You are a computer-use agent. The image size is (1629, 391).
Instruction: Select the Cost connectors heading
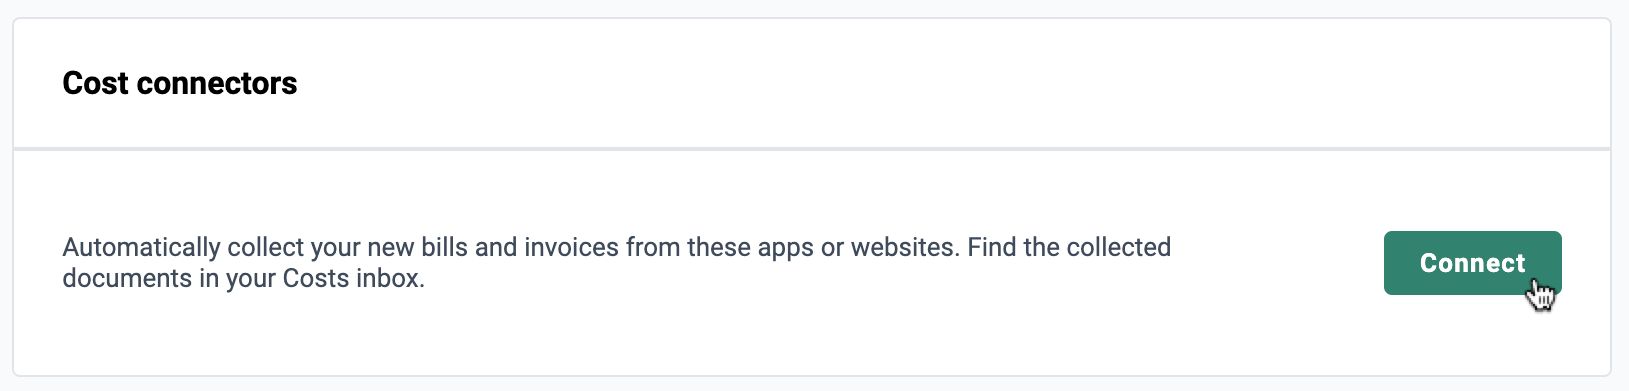click(x=180, y=83)
